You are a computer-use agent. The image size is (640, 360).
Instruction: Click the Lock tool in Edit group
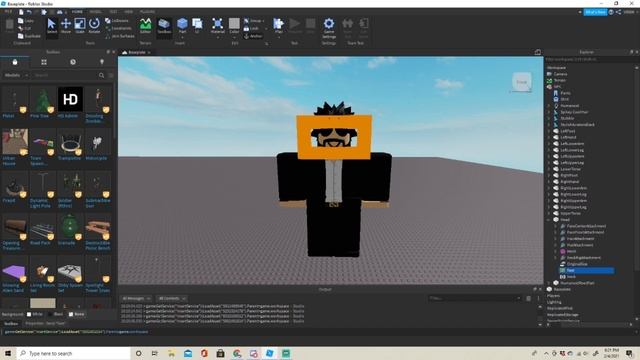pos(251,28)
